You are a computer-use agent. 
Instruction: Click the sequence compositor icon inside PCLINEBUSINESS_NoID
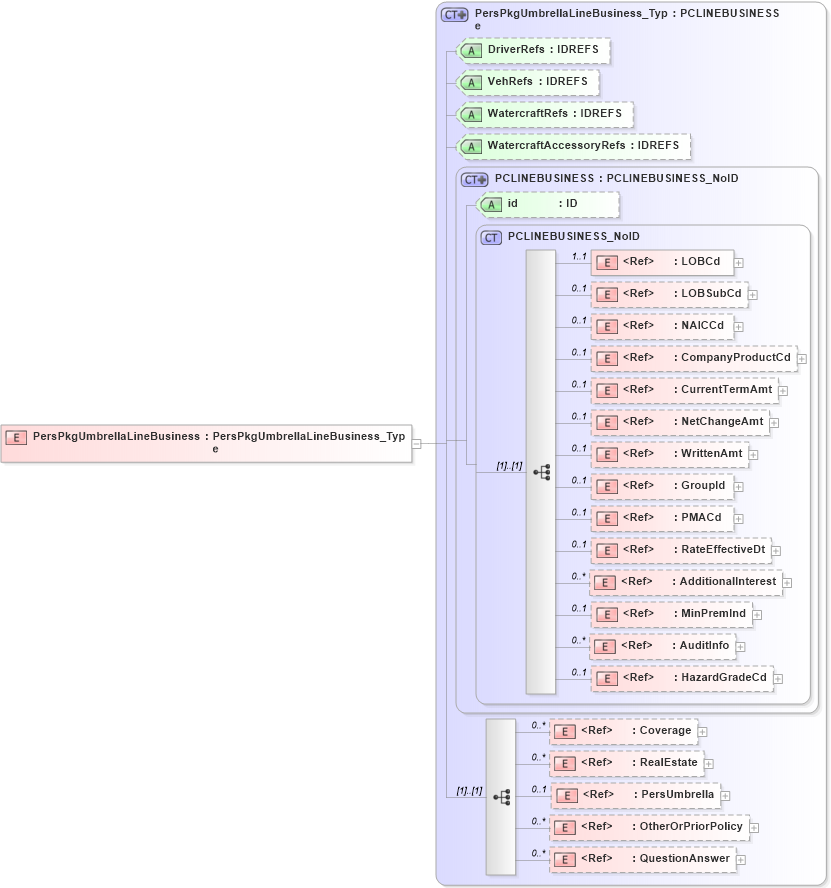tap(544, 472)
